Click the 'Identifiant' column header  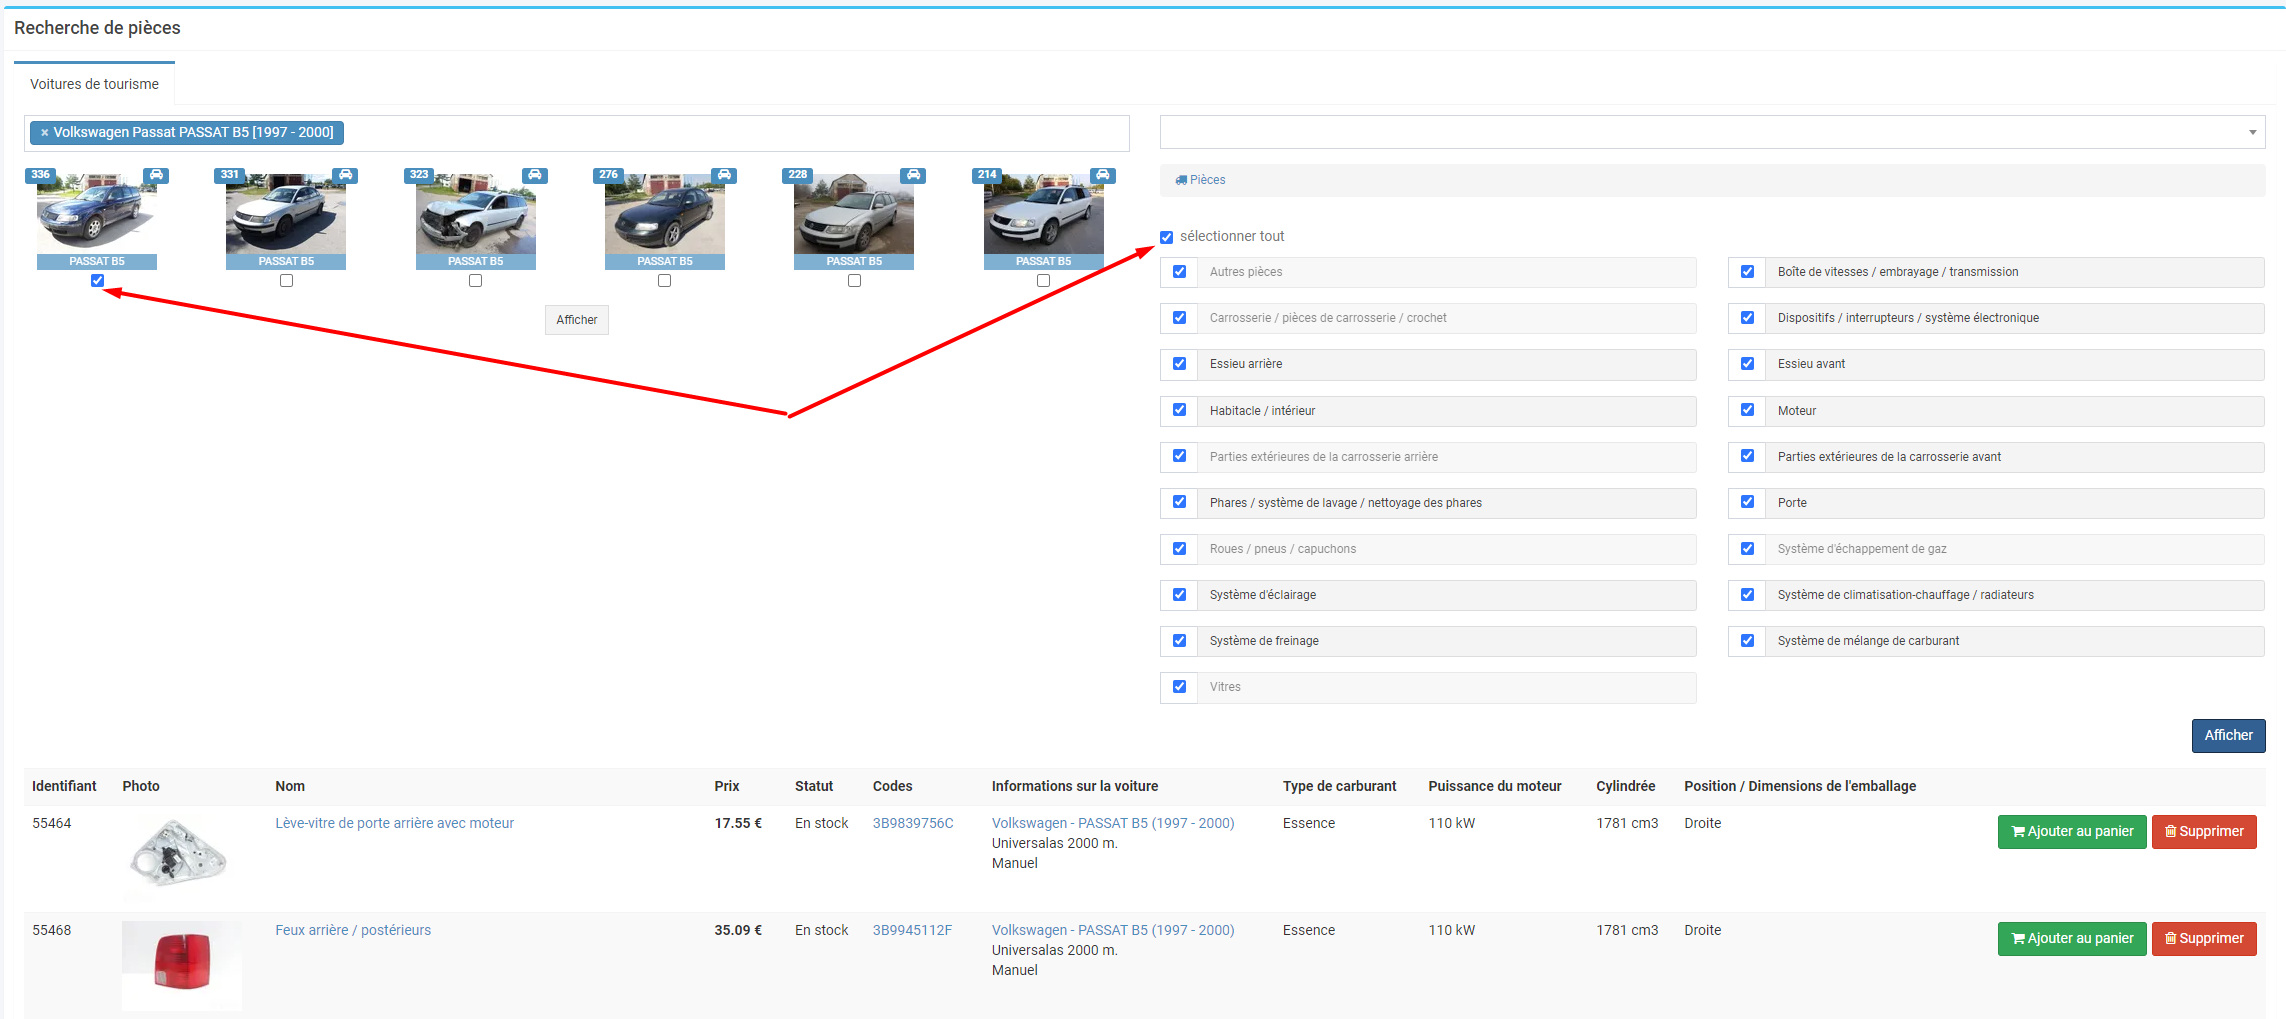64,787
